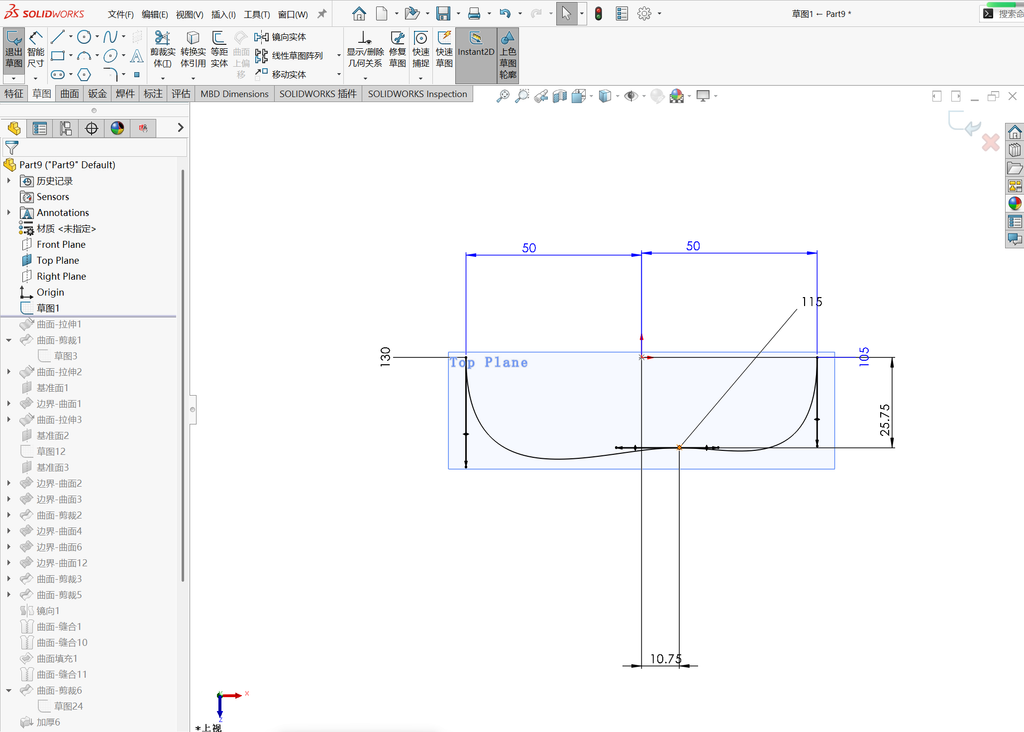This screenshot has height=732, width=1024.
Task: Toggle Shaded Sketch Contours (上色草图轮廓)
Action: tap(508, 56)
